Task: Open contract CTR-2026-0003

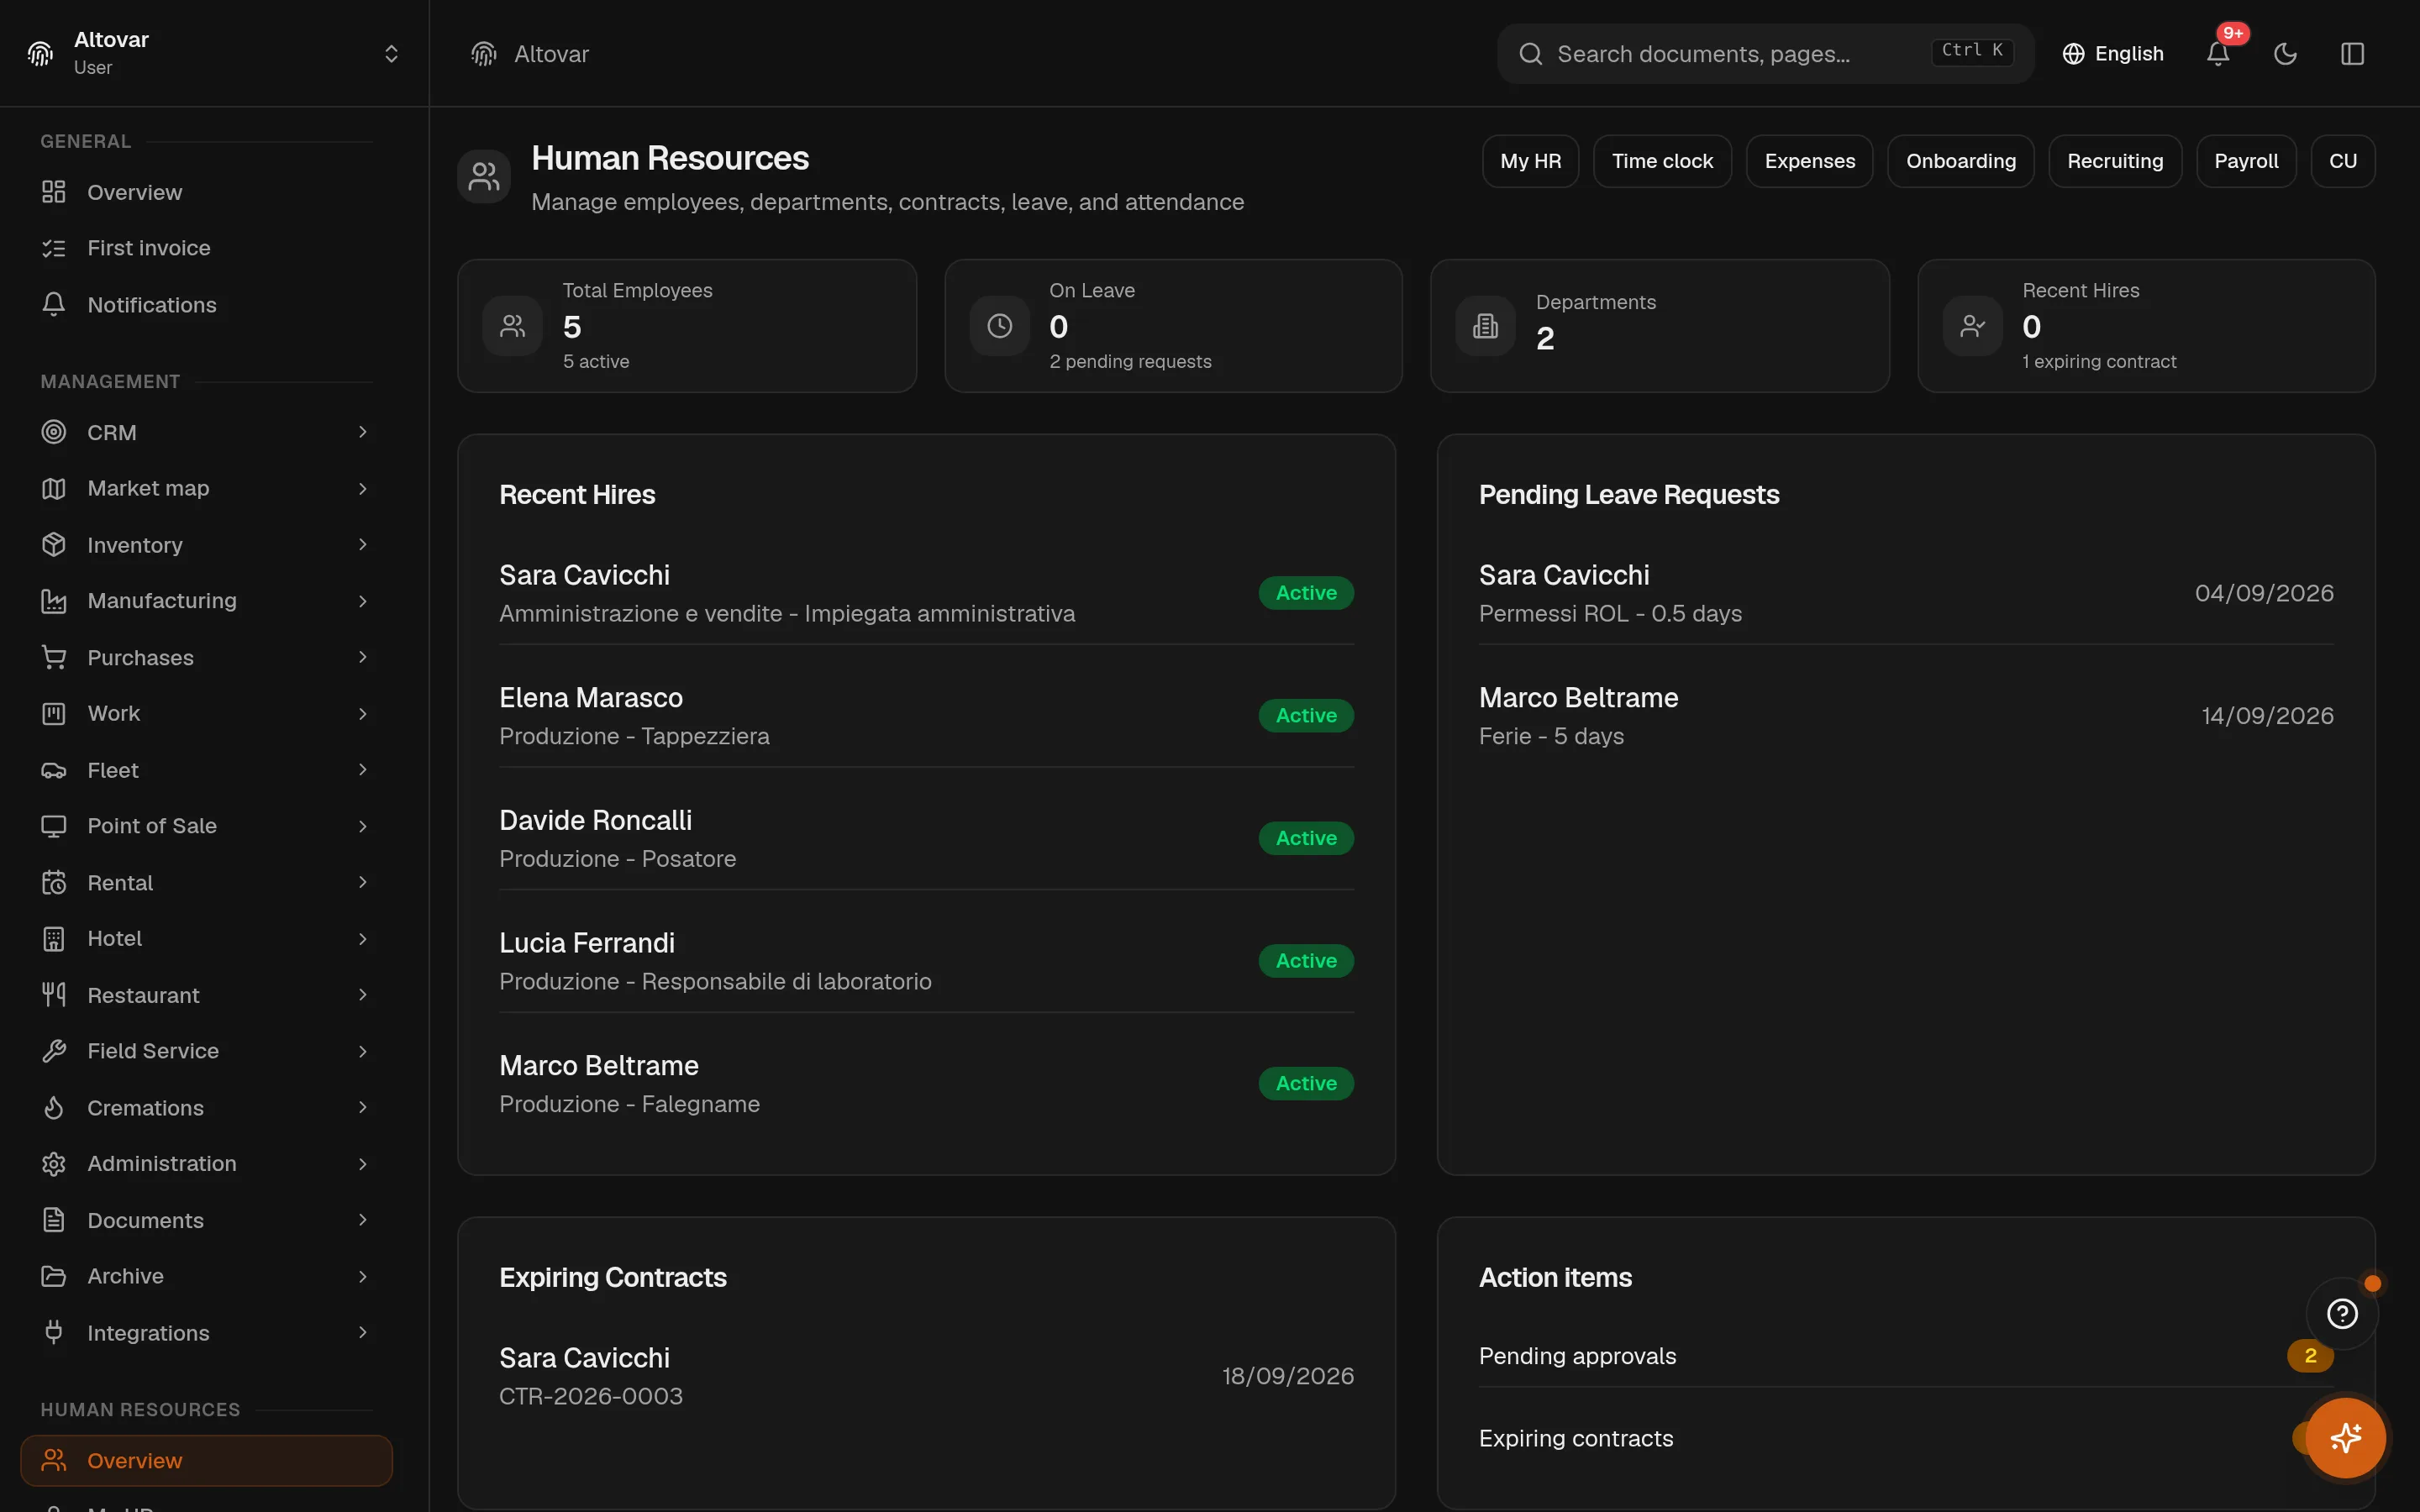Action: tap(926, 1376)
